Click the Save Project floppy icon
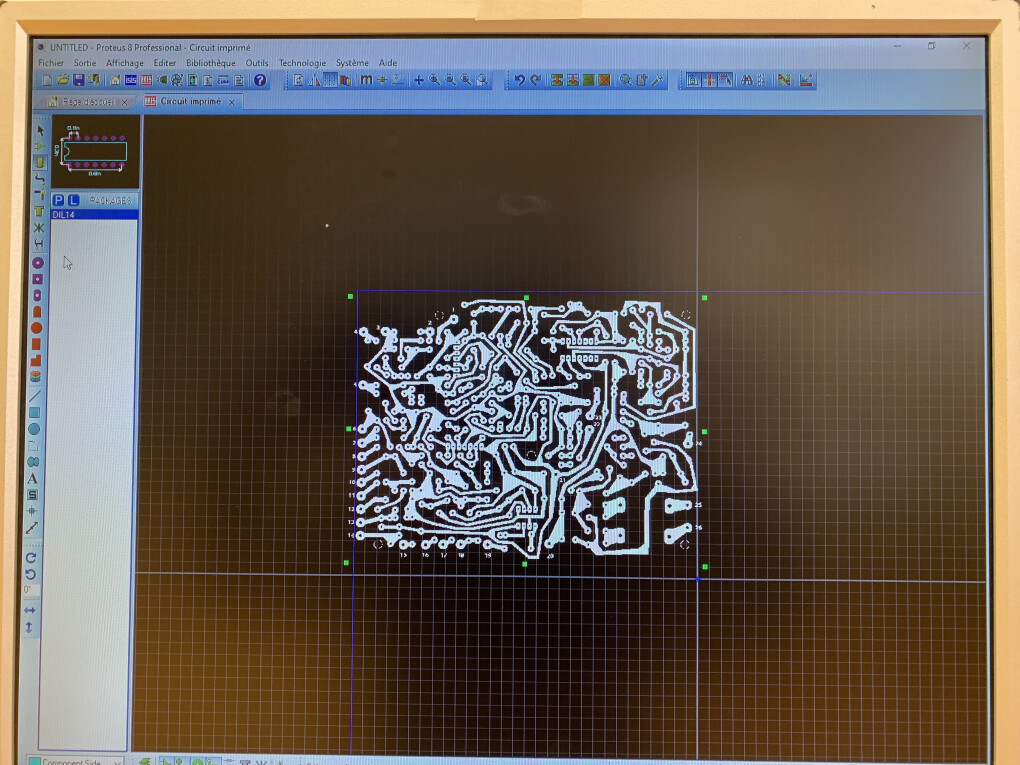The height and width of the screenshot is (765, 1020). pyautogui.click(x=79, y=80)
